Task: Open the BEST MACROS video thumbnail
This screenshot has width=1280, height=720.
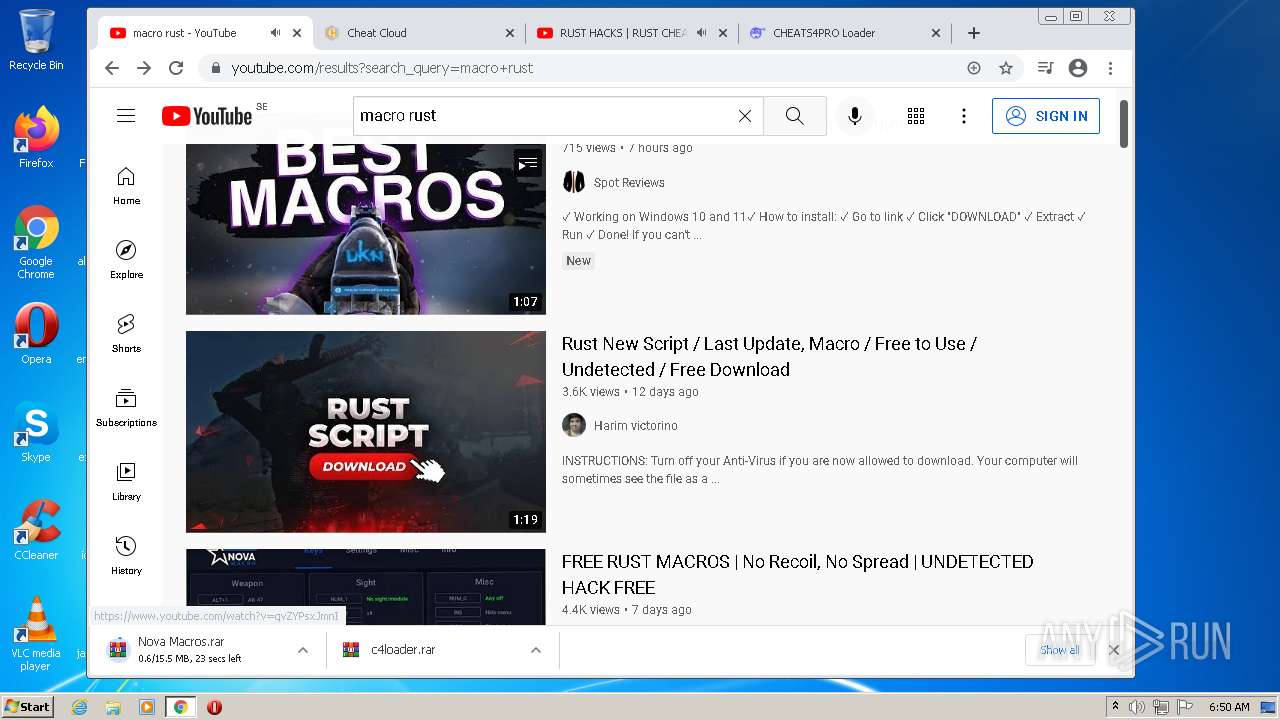Action: (366, 229)
